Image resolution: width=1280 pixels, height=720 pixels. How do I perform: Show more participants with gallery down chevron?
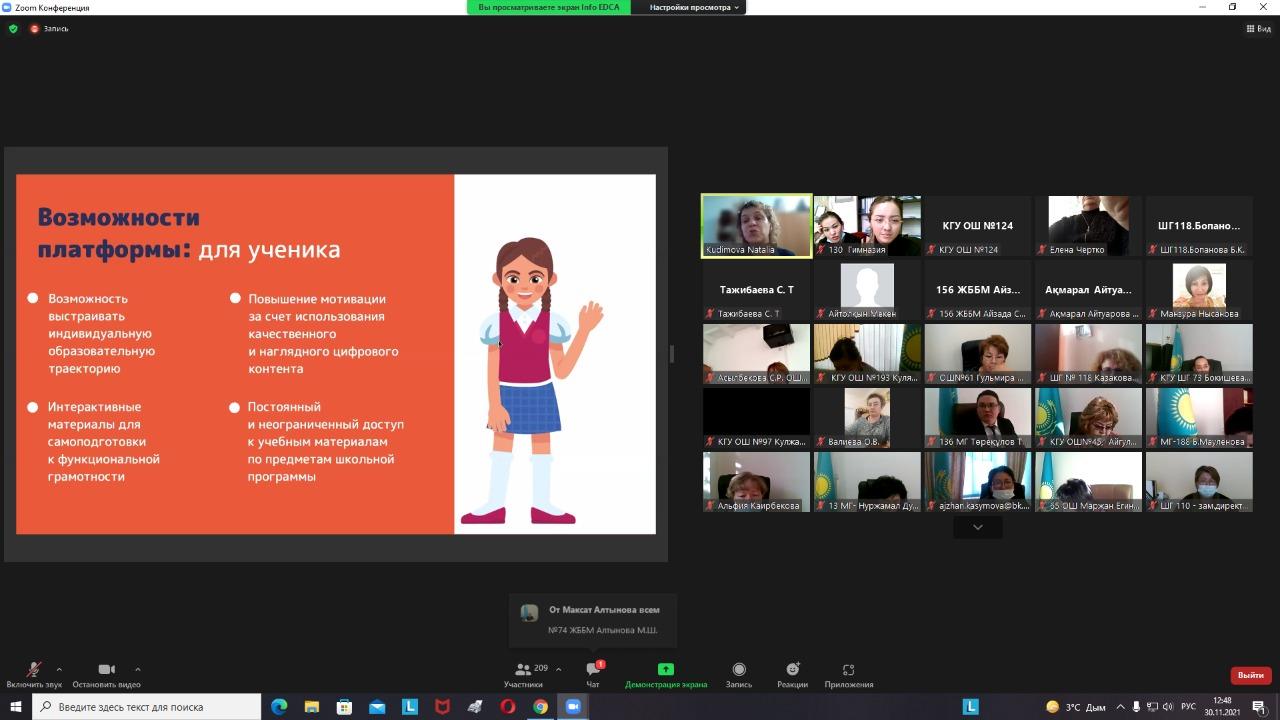tap(977, 527)
